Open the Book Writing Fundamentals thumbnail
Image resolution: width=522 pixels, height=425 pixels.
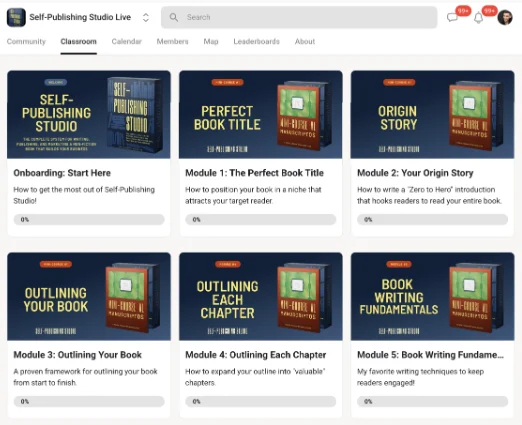(x=432, y=296)
